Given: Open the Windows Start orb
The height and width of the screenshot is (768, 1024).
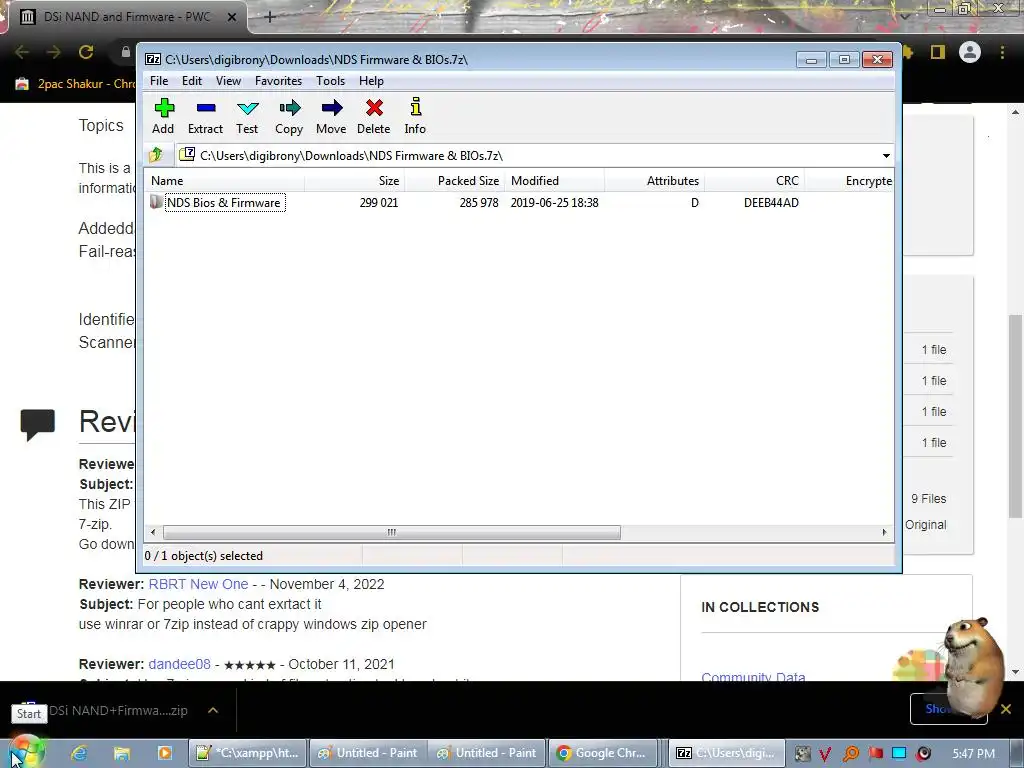Looking at the screenshot, I should coord(27,752).
